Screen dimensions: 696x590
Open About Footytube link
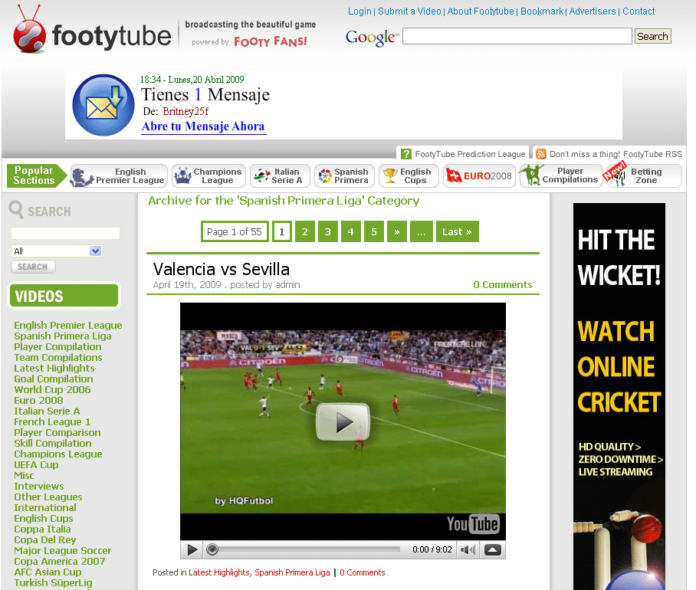point(480,12)
